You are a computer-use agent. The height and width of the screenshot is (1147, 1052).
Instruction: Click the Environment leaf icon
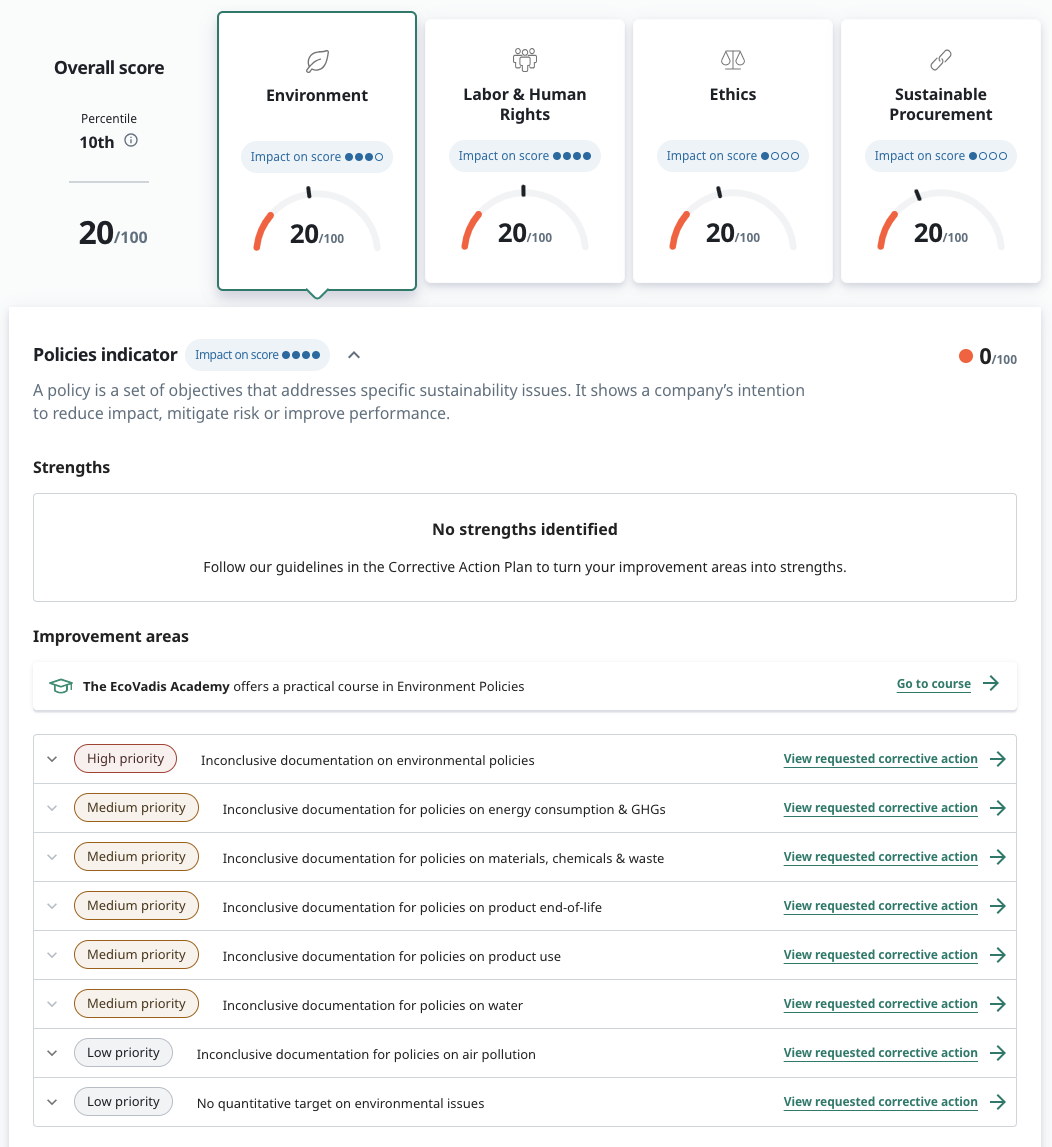(x=317, y=62)
